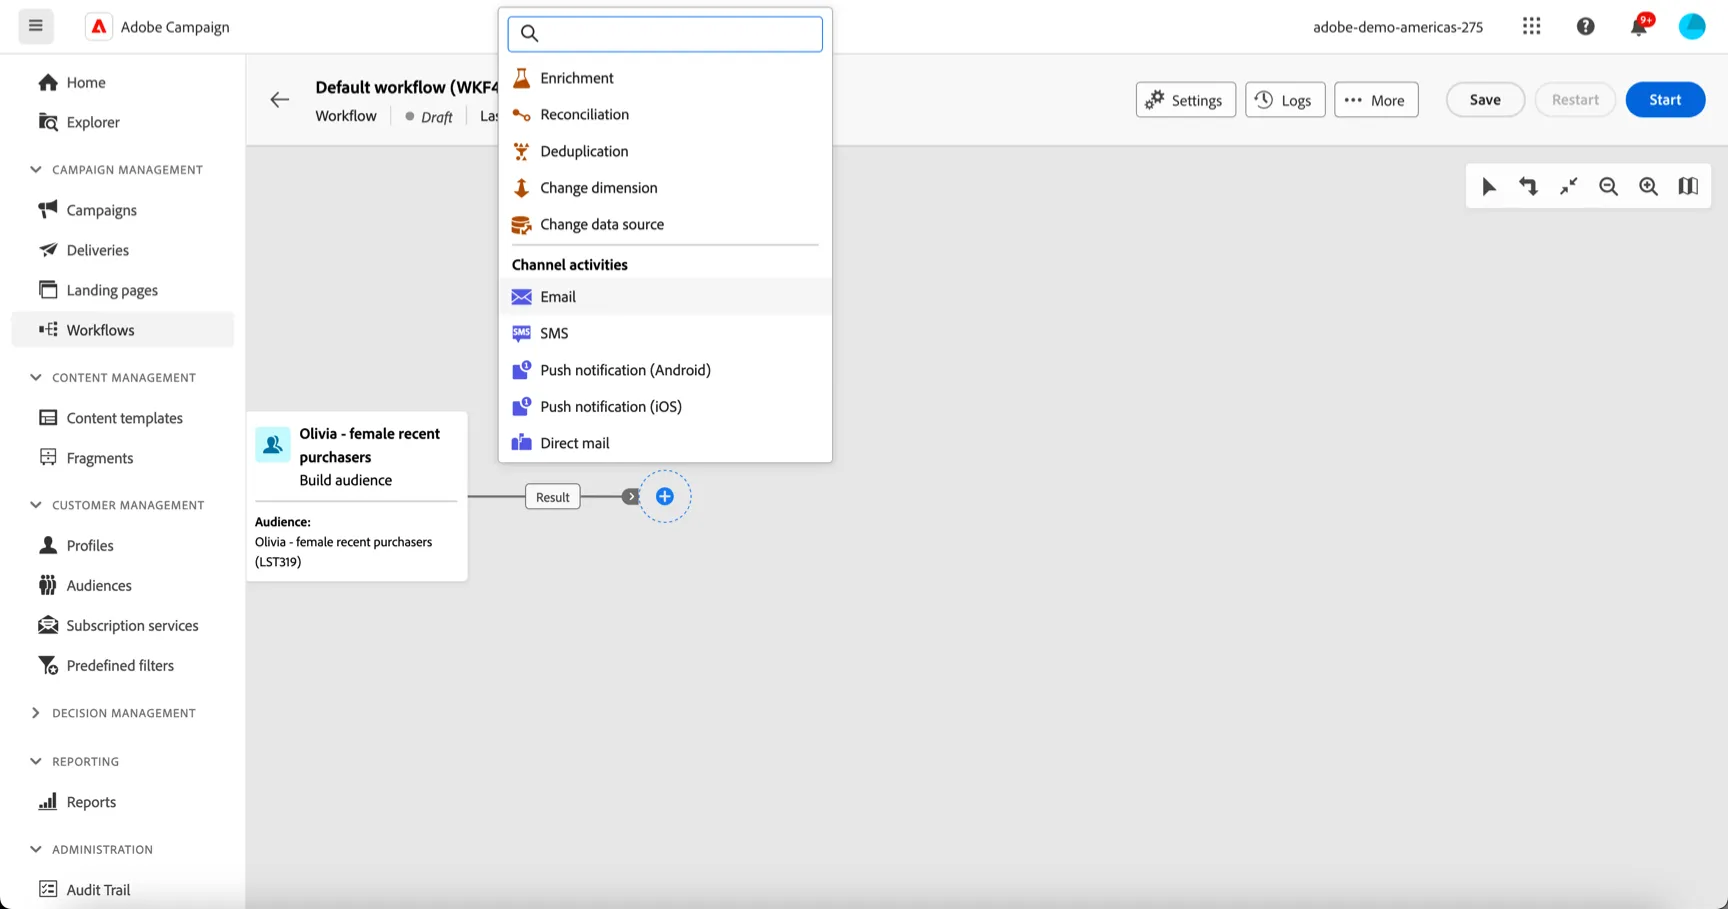Image resolution: width=1728 pixels, height=909 pixels.
Task: Open workflow Settings
Action: pyautogui.click(x=1185, y=100)
